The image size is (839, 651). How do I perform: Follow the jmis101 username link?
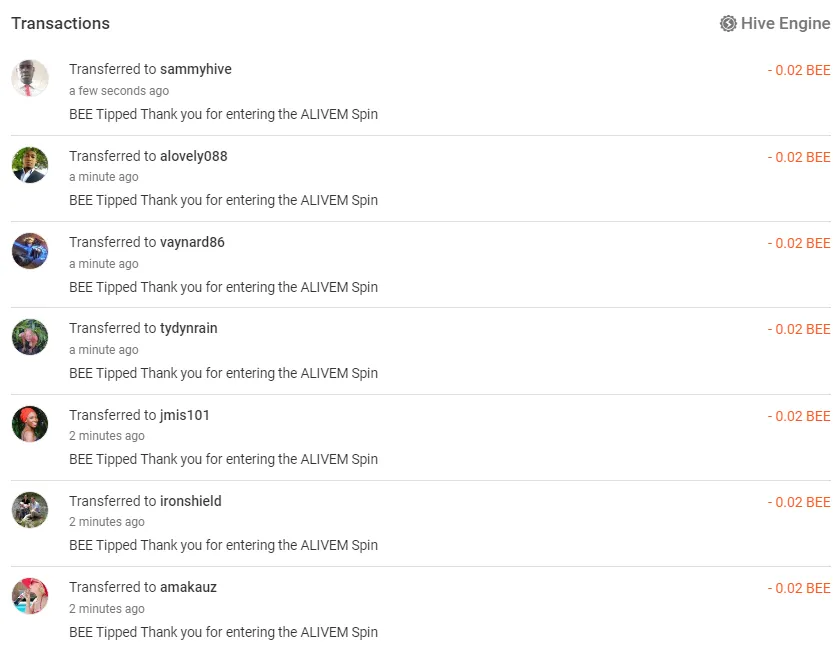pyautogui.click(x=185, y=415)
